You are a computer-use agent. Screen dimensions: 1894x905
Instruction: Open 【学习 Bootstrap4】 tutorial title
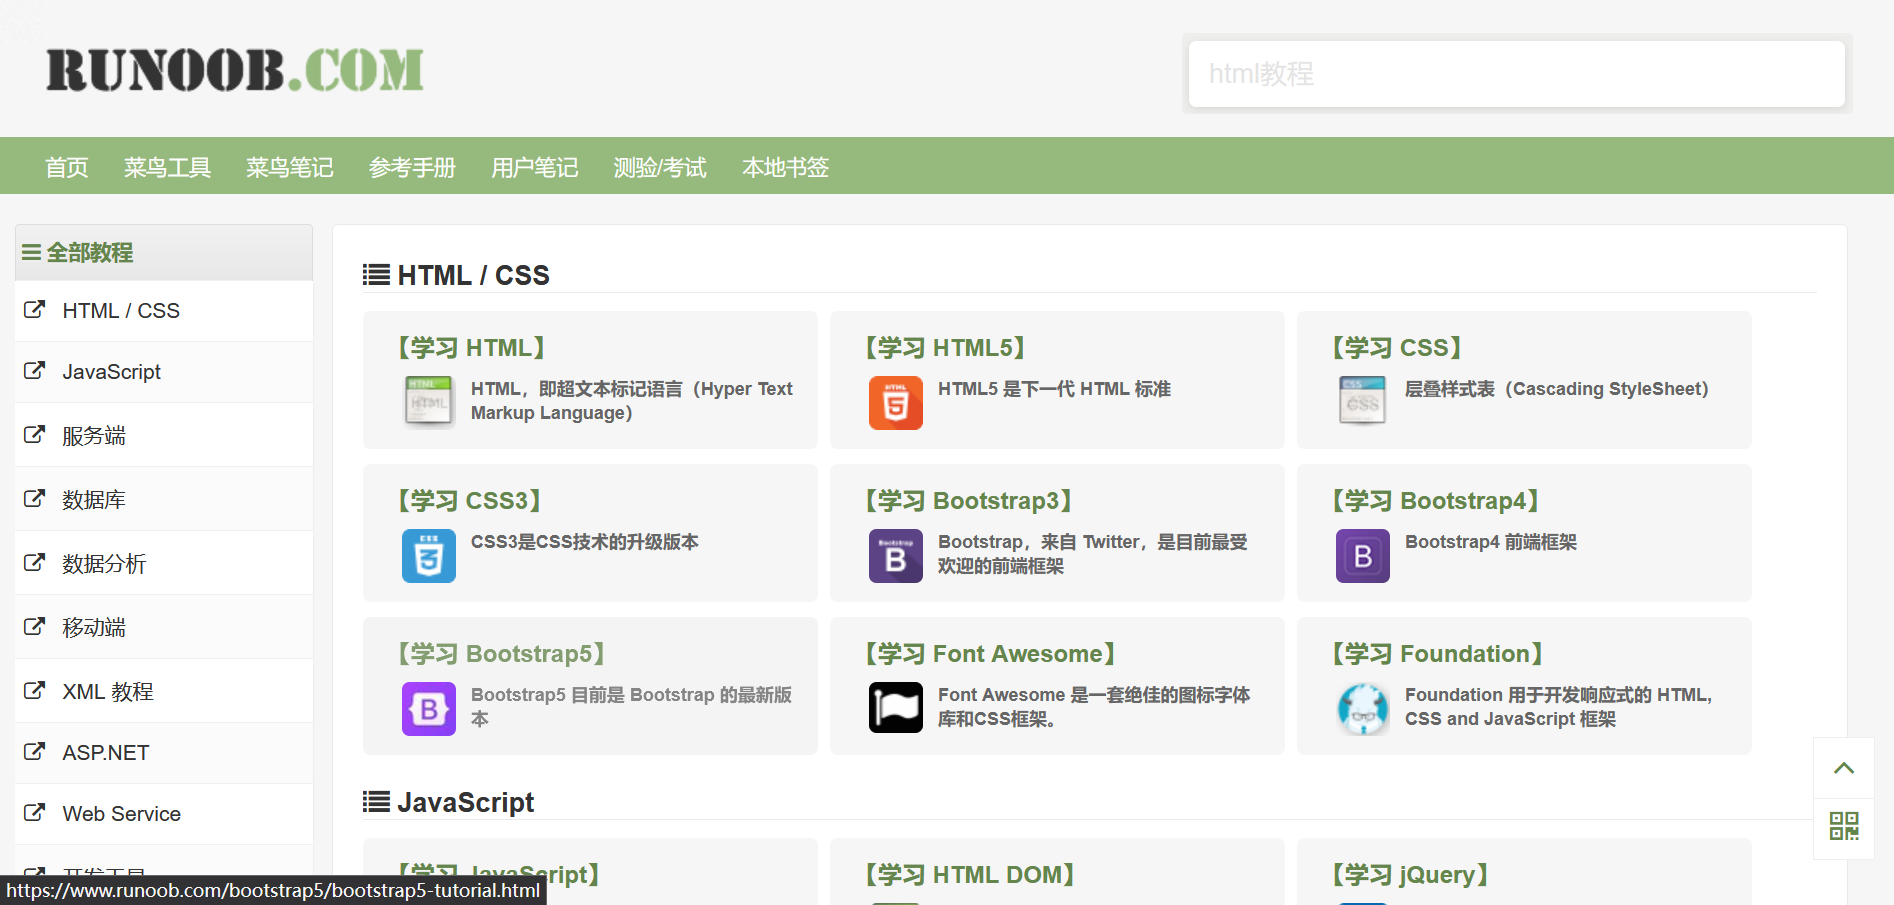(x=1436, y=501)
